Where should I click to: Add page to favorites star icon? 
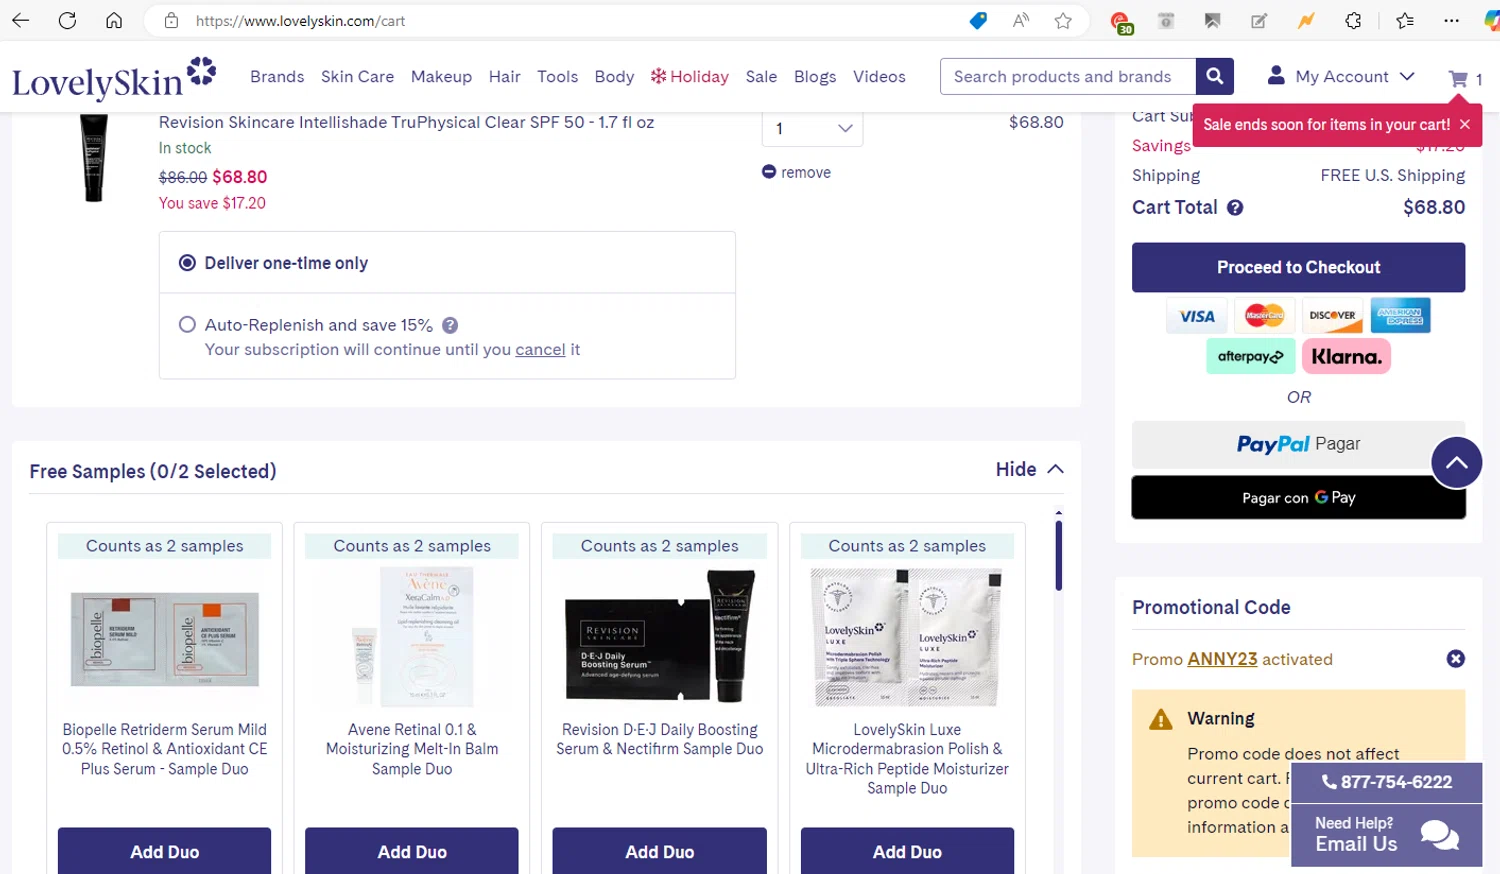click(x=1063, y=20)
